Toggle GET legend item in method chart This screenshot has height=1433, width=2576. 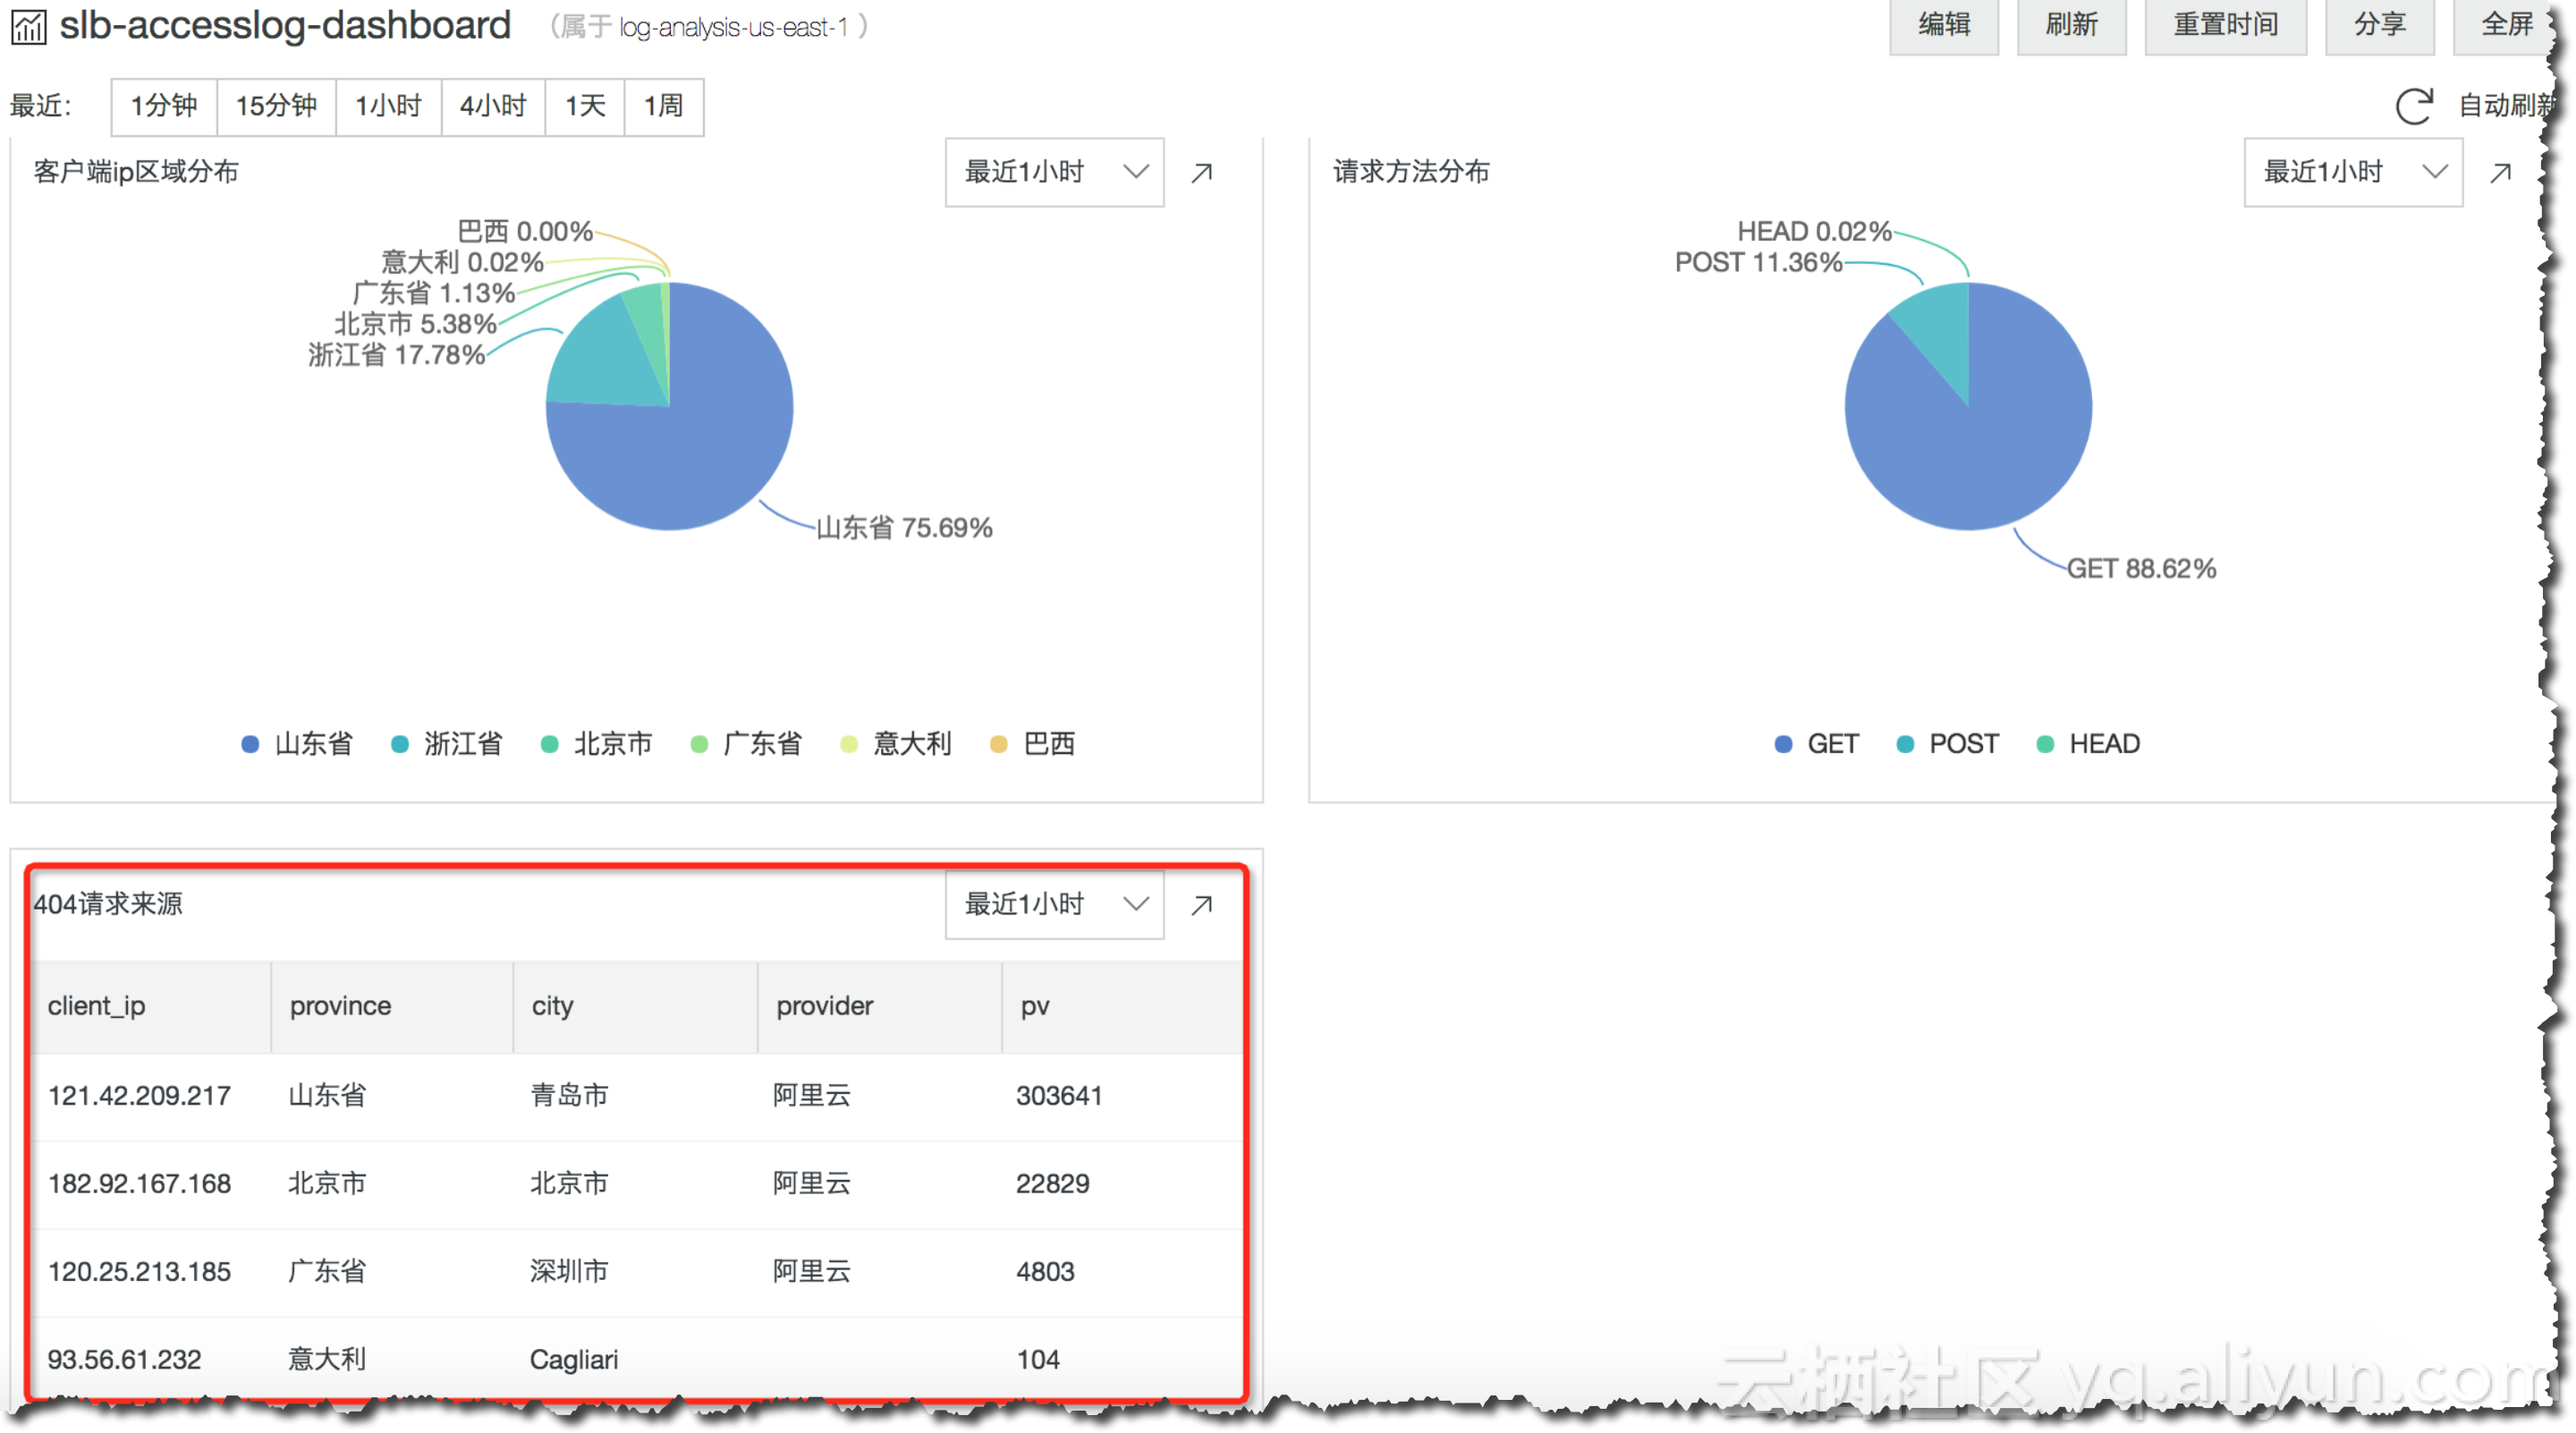[1816, 744]
